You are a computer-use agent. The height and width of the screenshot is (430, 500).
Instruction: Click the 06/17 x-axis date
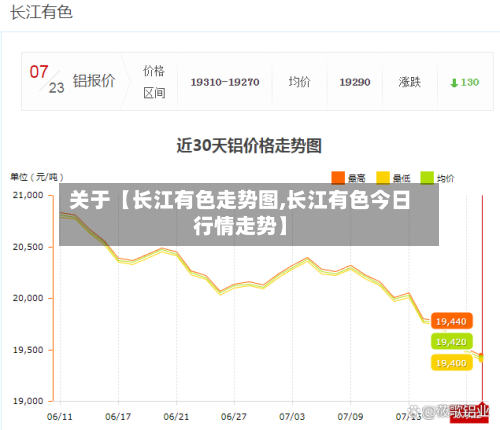[x=118, y=417]
